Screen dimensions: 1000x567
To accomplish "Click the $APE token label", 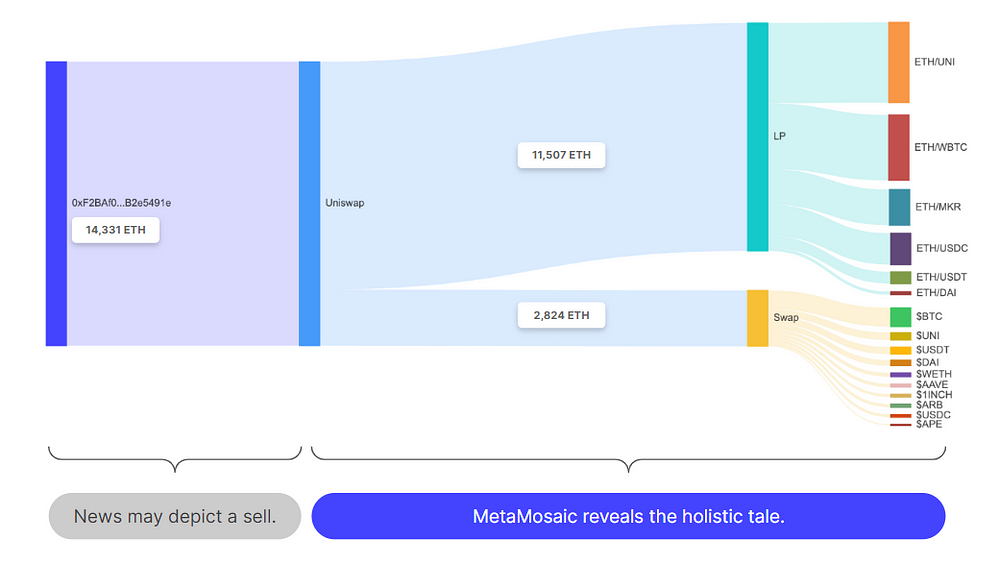I will [928, 424].
